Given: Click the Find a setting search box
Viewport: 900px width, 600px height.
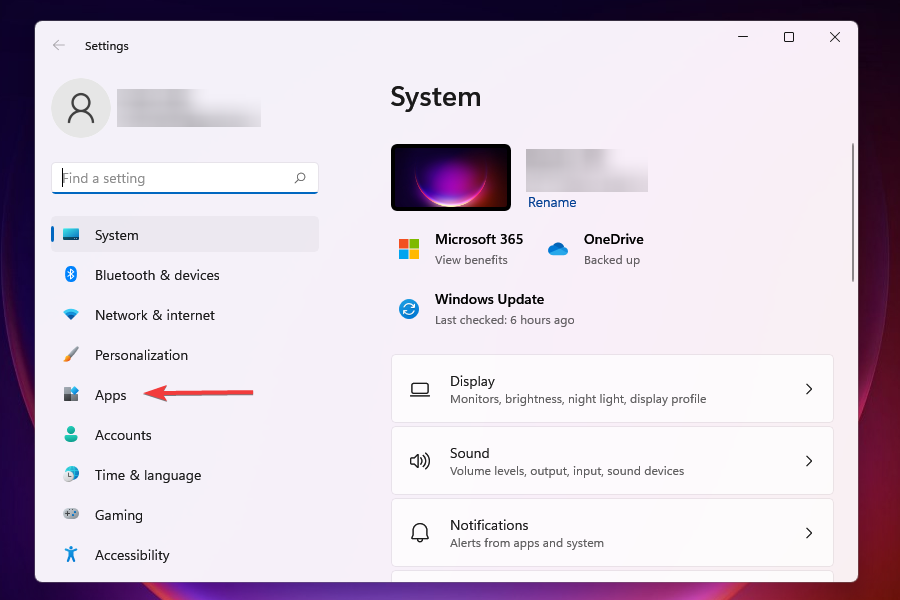Looking at the screenshot, I should coord(185,178).
